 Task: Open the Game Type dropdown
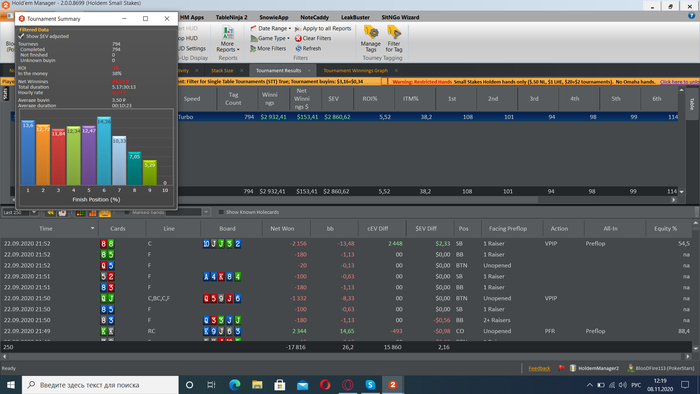[270, 38]
